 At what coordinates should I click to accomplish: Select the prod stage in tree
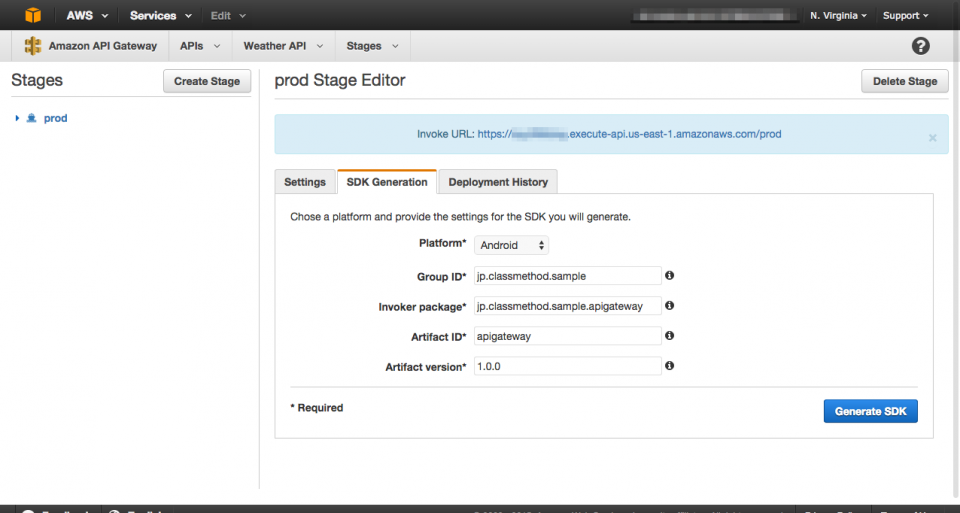click(x=55, y=118)
